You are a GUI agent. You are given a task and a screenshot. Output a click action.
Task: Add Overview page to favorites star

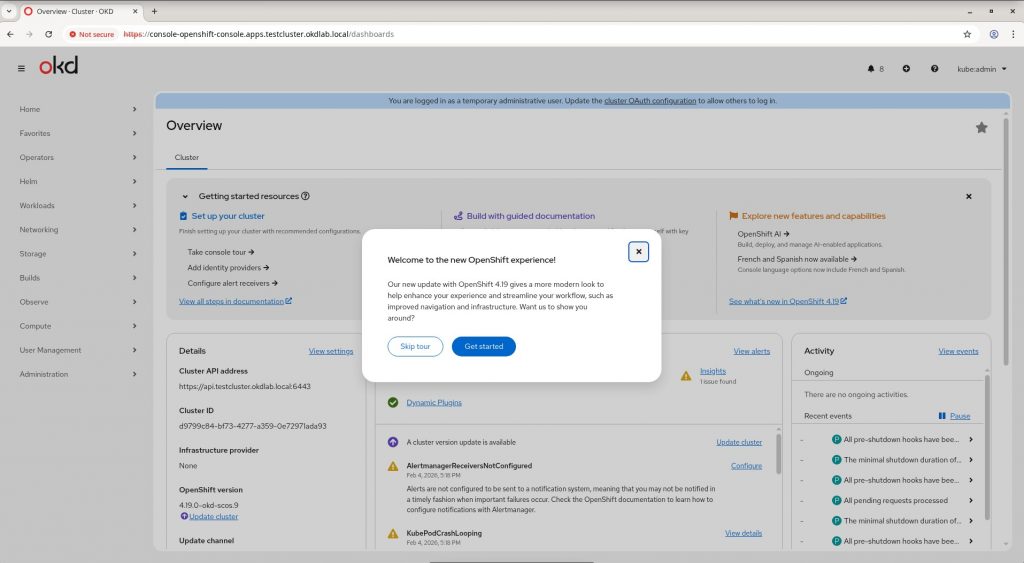point(981,127)
